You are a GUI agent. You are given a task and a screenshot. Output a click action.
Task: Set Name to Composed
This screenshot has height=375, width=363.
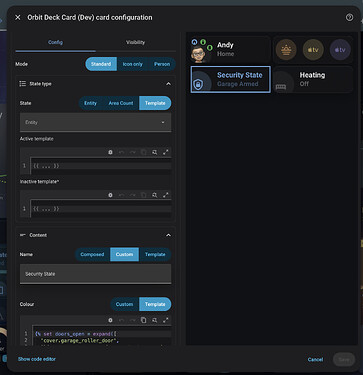(92, 254)
